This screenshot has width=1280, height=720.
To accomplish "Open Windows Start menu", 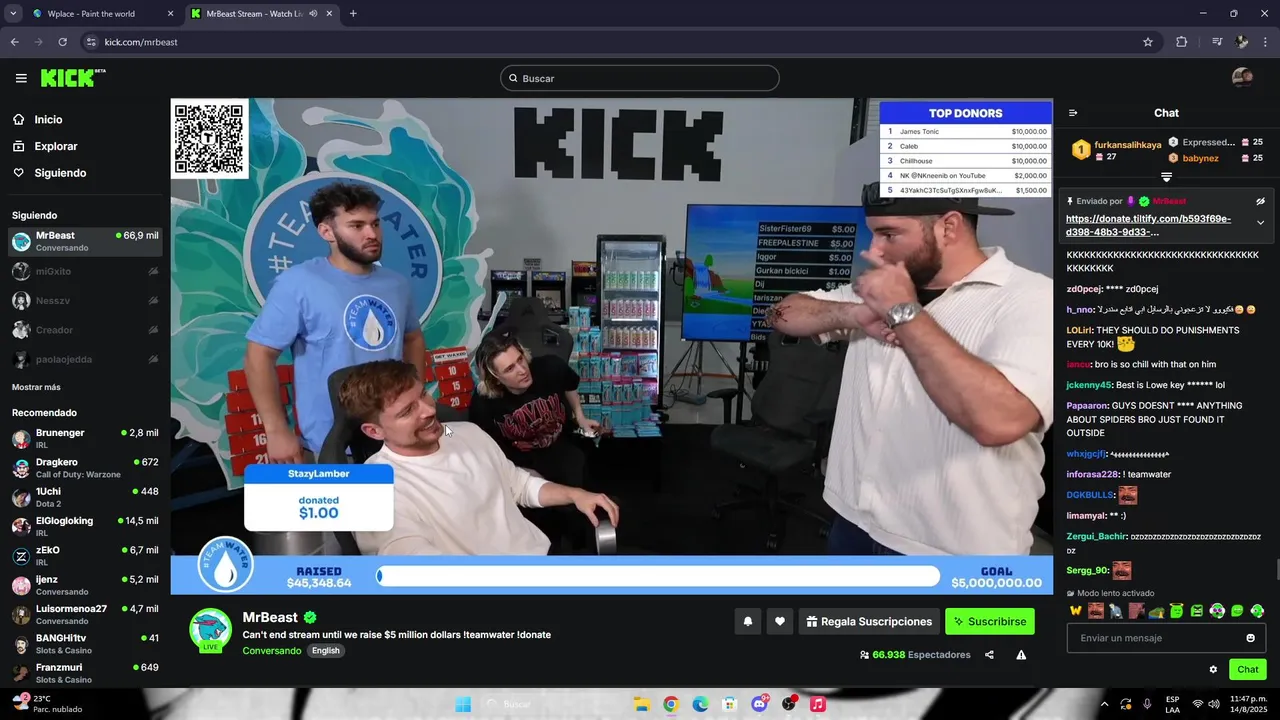I will pyautogui.click(x=463, y=704).
